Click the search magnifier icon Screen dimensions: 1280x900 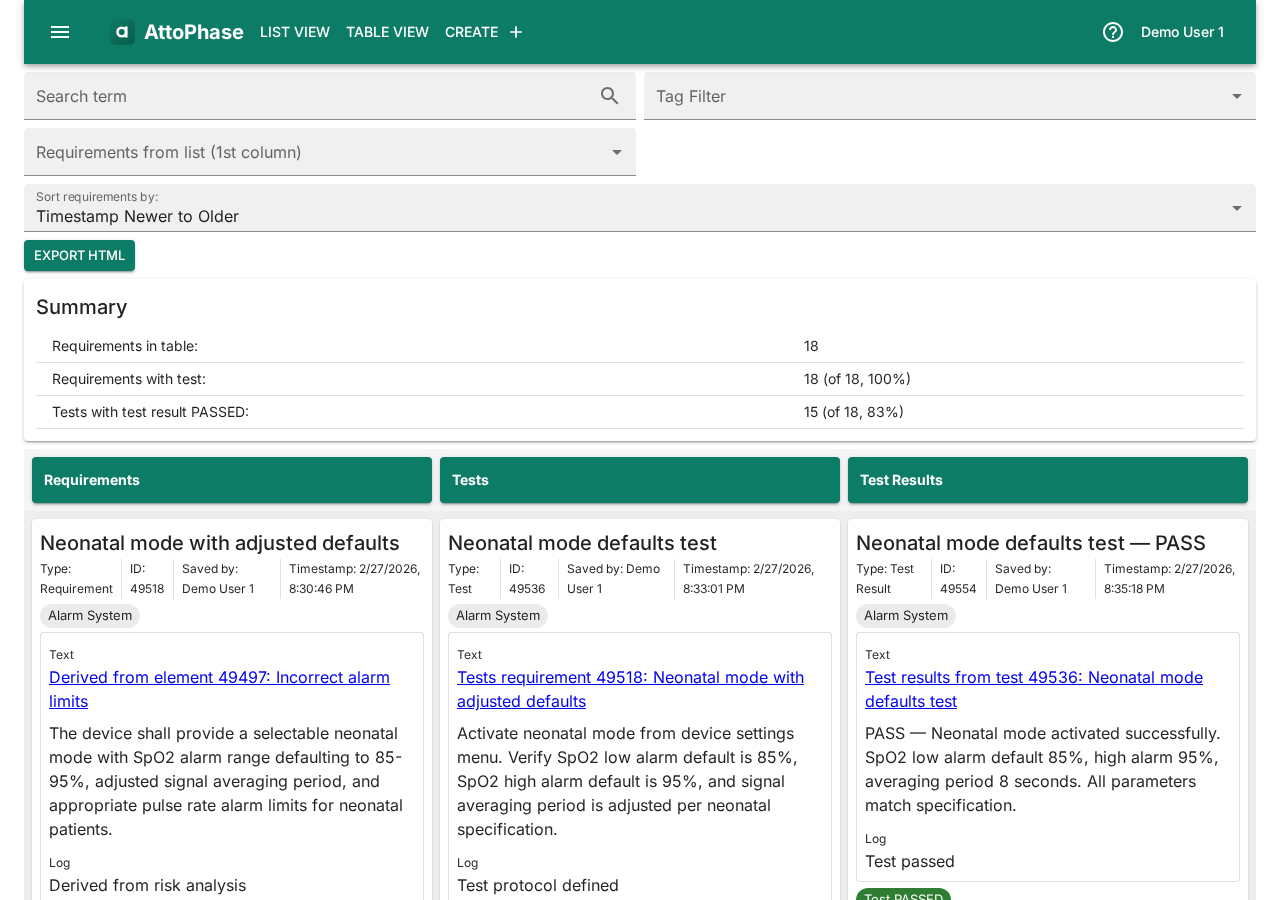610,96
